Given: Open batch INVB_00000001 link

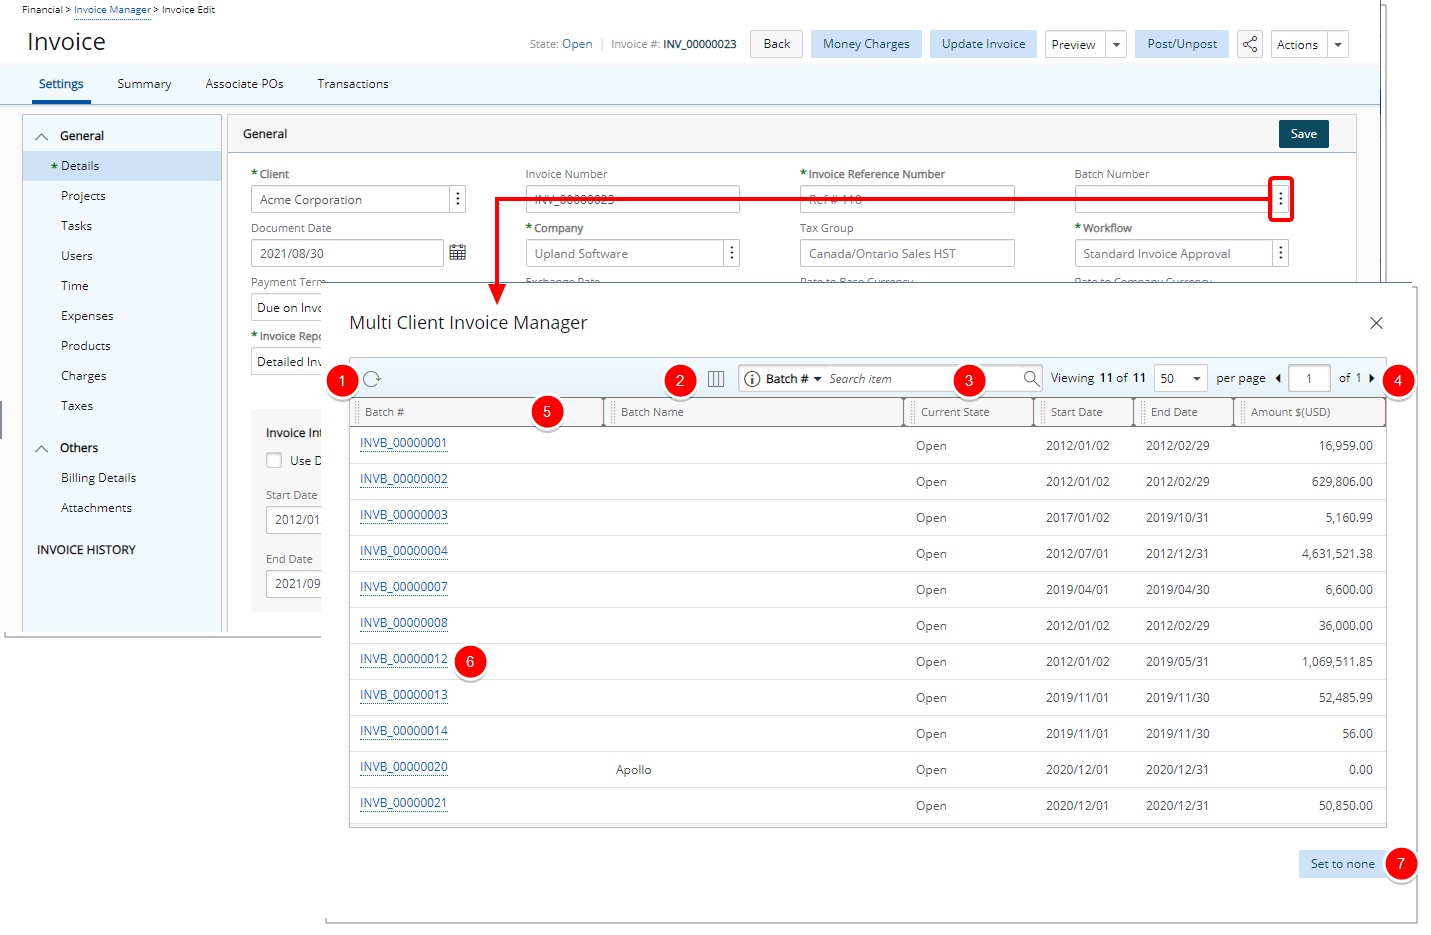Looking at the screenshot, I should (x=404, y=443).
